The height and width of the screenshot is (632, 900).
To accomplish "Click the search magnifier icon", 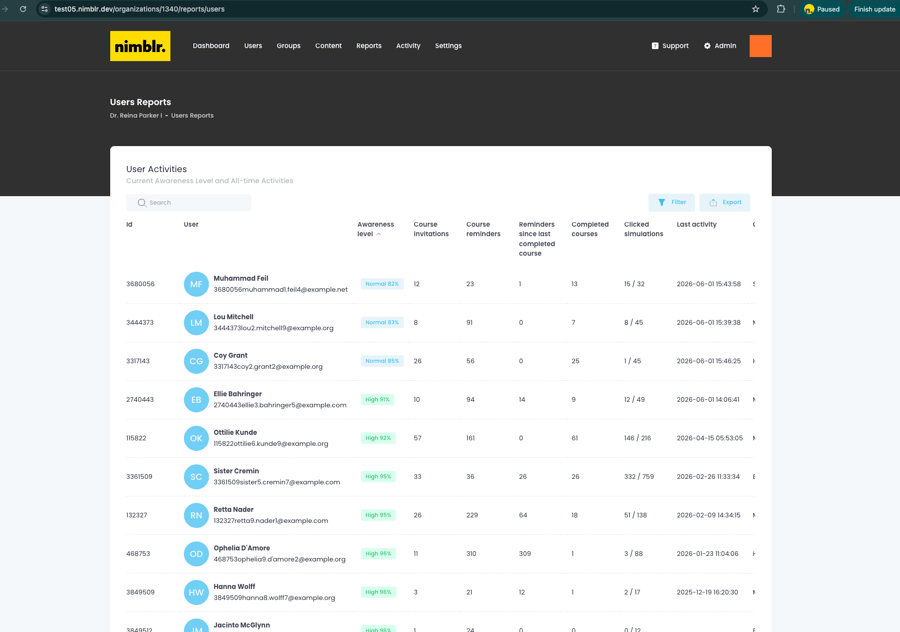I will point(142,203).
